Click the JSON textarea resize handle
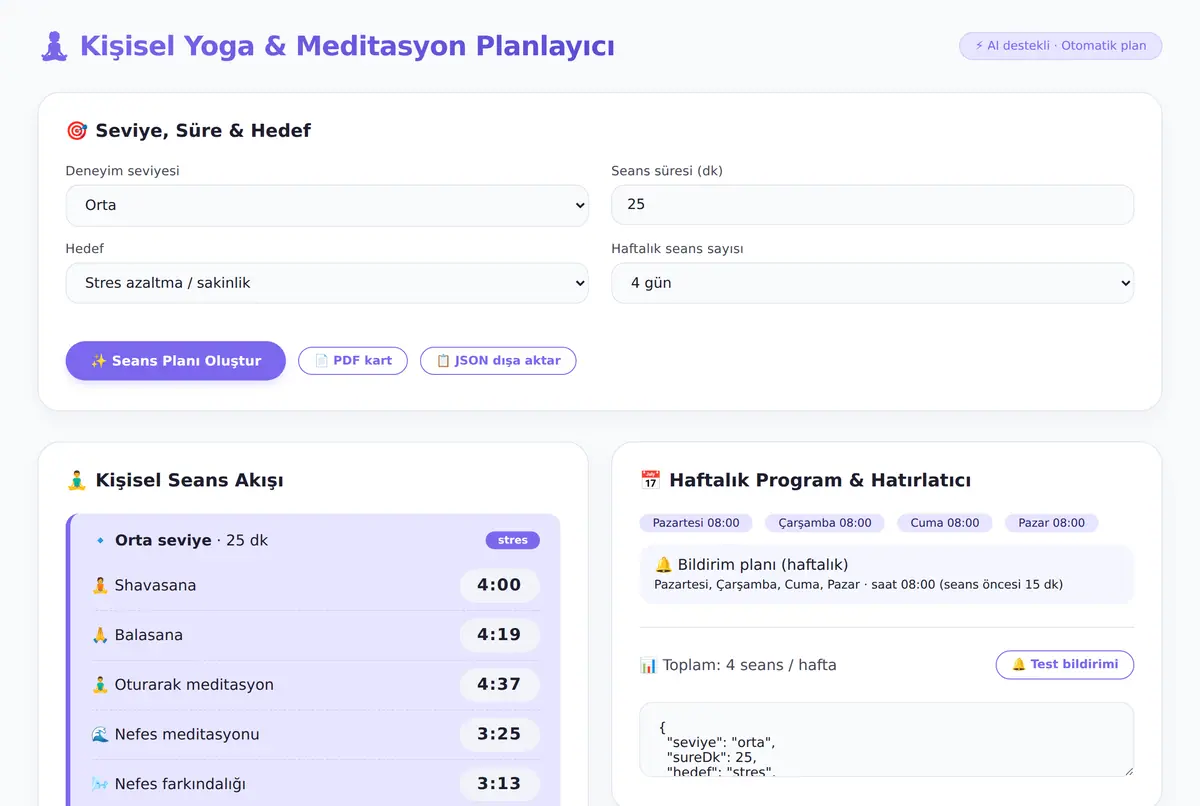 (x=1127, y=770)
